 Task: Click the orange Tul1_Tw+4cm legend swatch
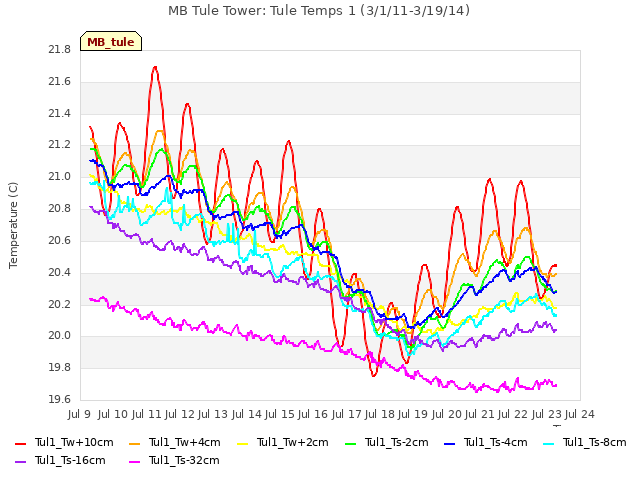point(134,443)
